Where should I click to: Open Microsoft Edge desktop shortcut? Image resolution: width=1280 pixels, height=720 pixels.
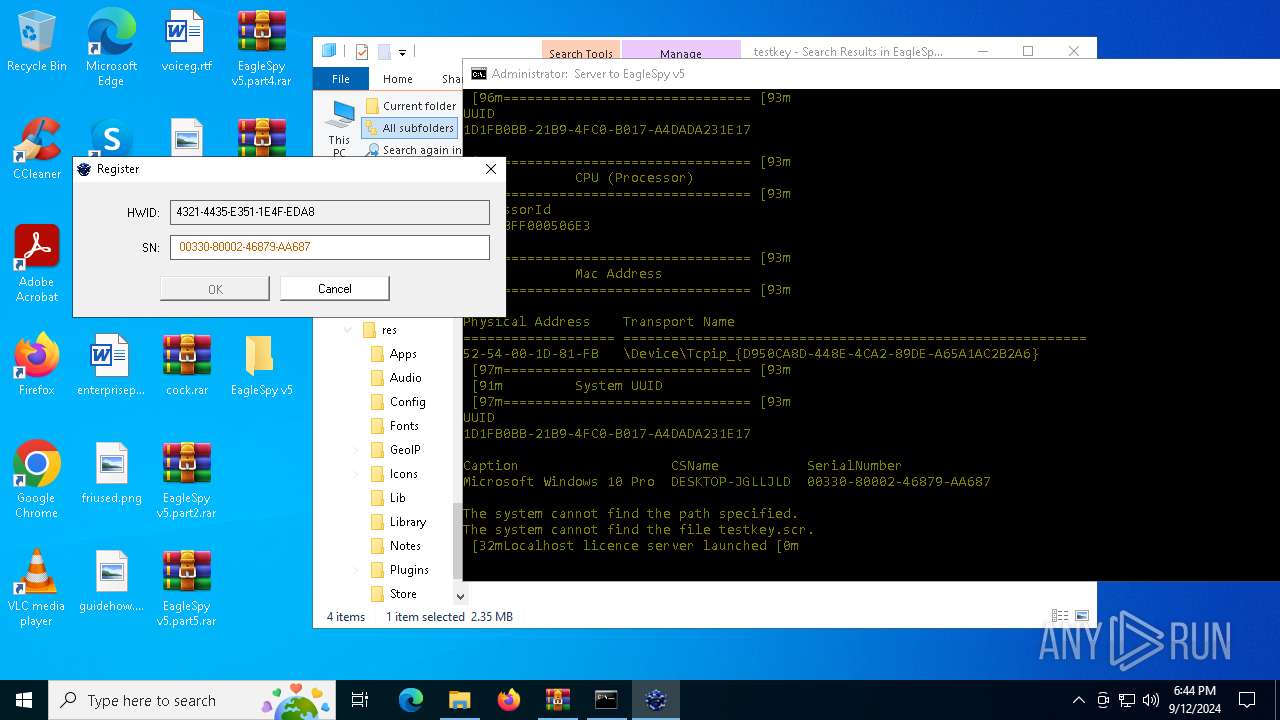pyautogui.click(x=111, y=47)
